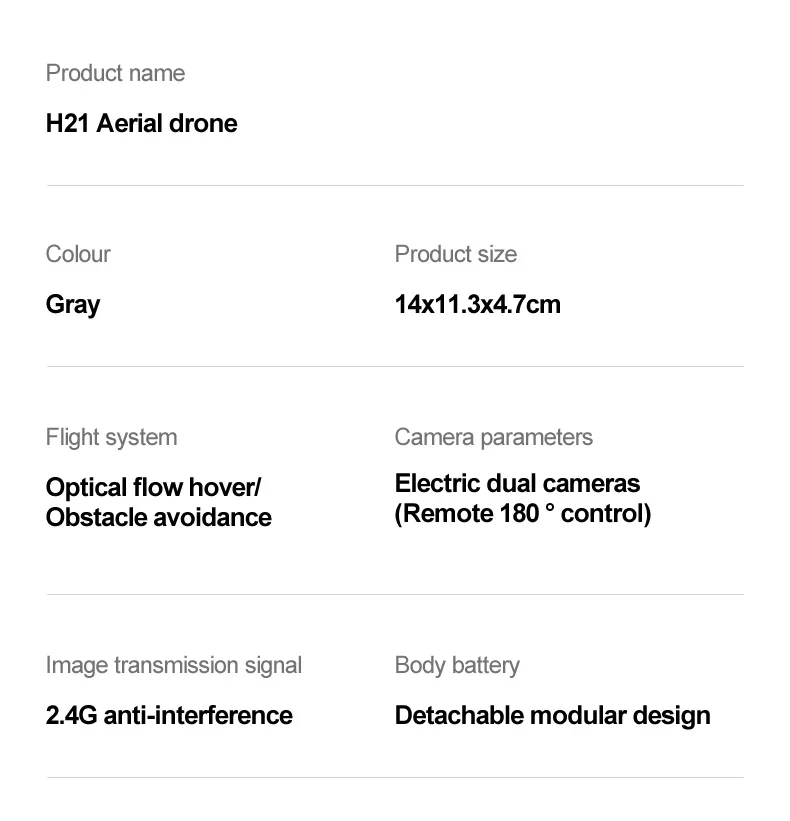Screen dimensions: 790x821
Task: Select the Electric dual cameras text
Action: coord(517,483)
